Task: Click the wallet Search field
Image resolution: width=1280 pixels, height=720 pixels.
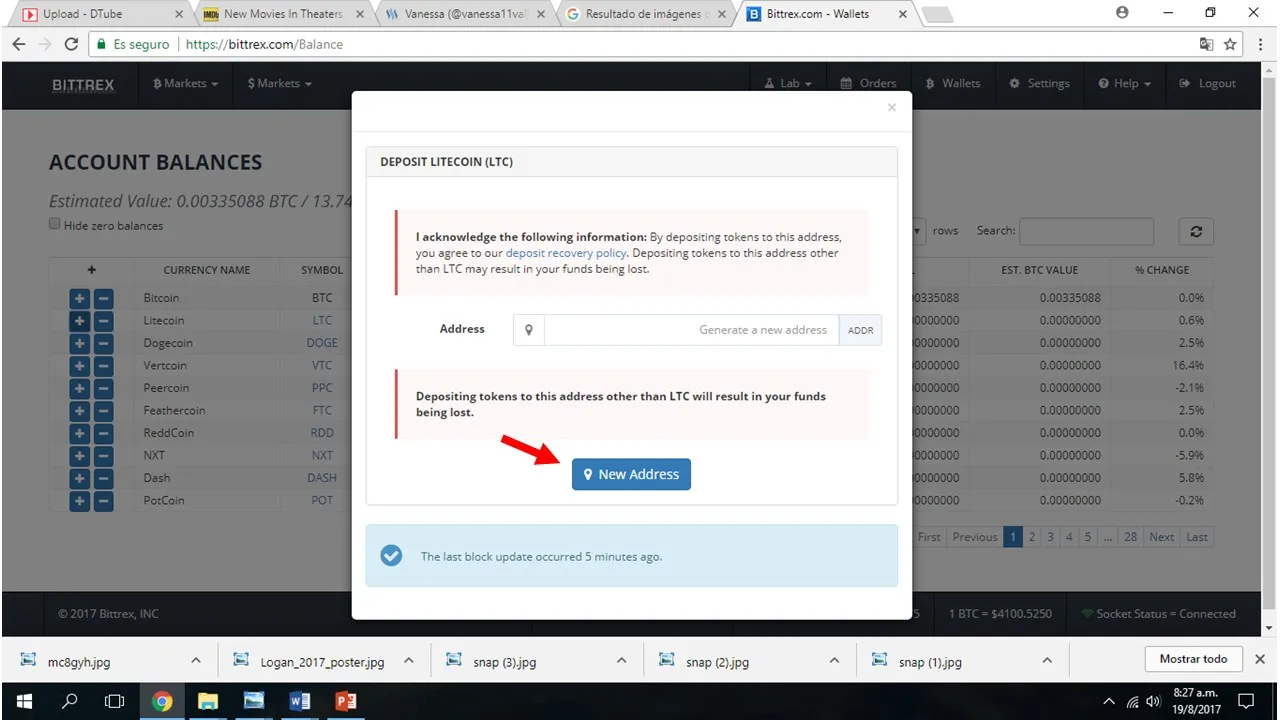Action: tap(1086, 231)
